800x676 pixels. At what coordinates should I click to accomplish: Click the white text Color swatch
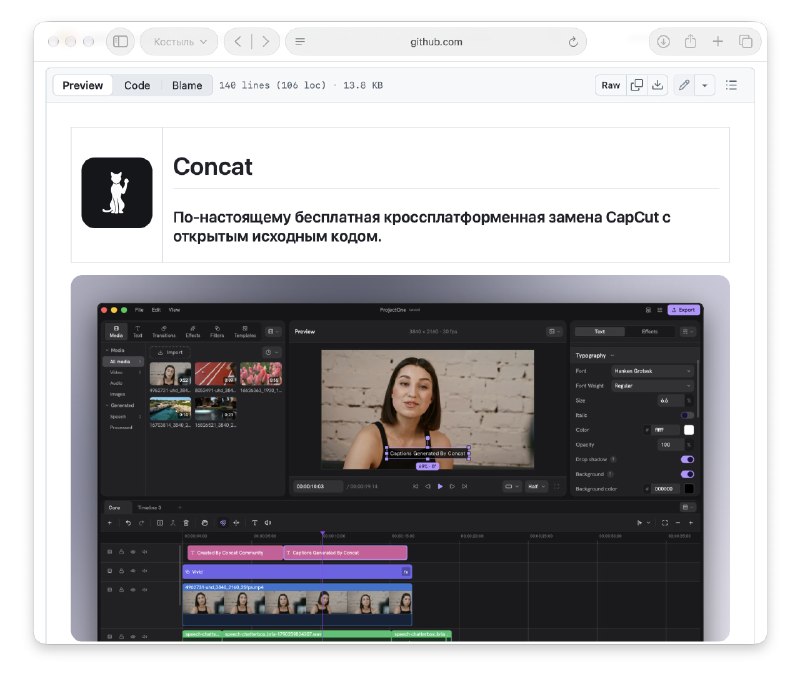(689, 430)
